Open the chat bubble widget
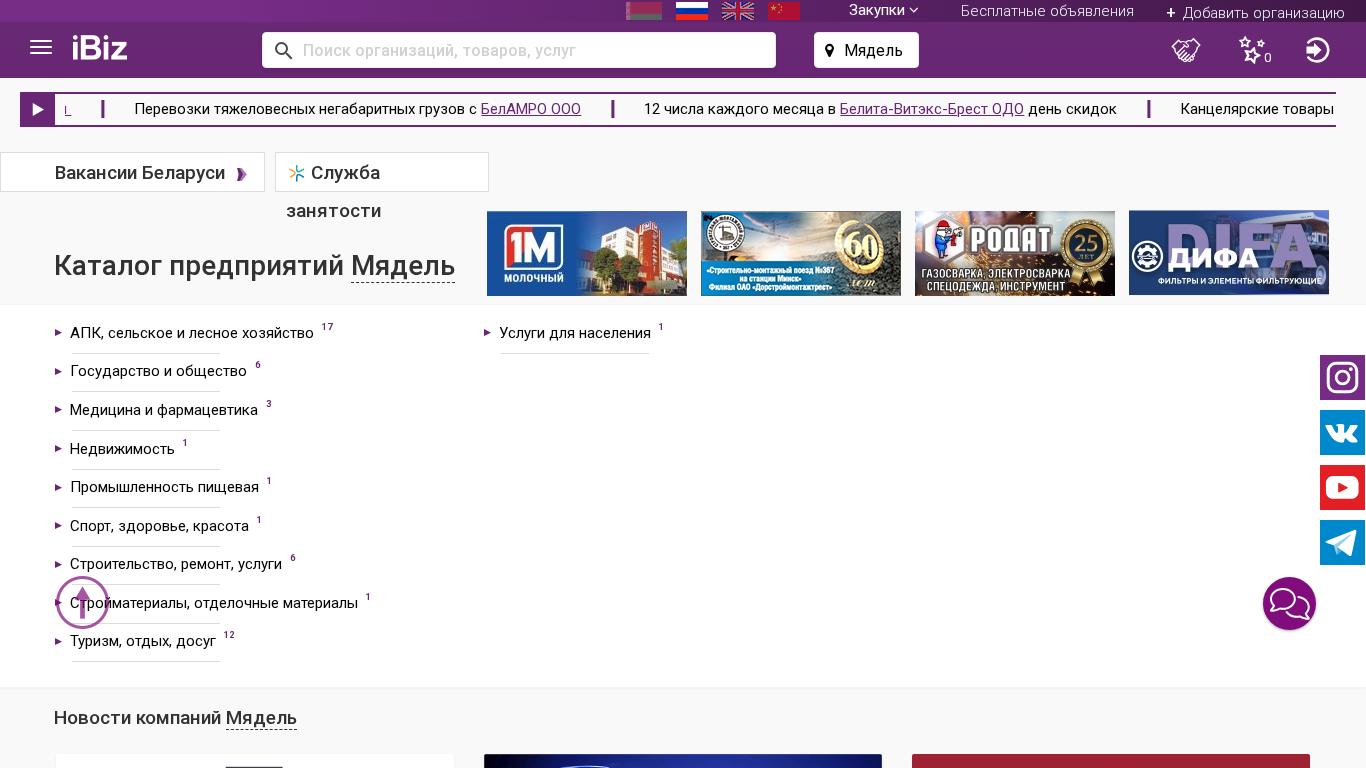 point(1289,604)
